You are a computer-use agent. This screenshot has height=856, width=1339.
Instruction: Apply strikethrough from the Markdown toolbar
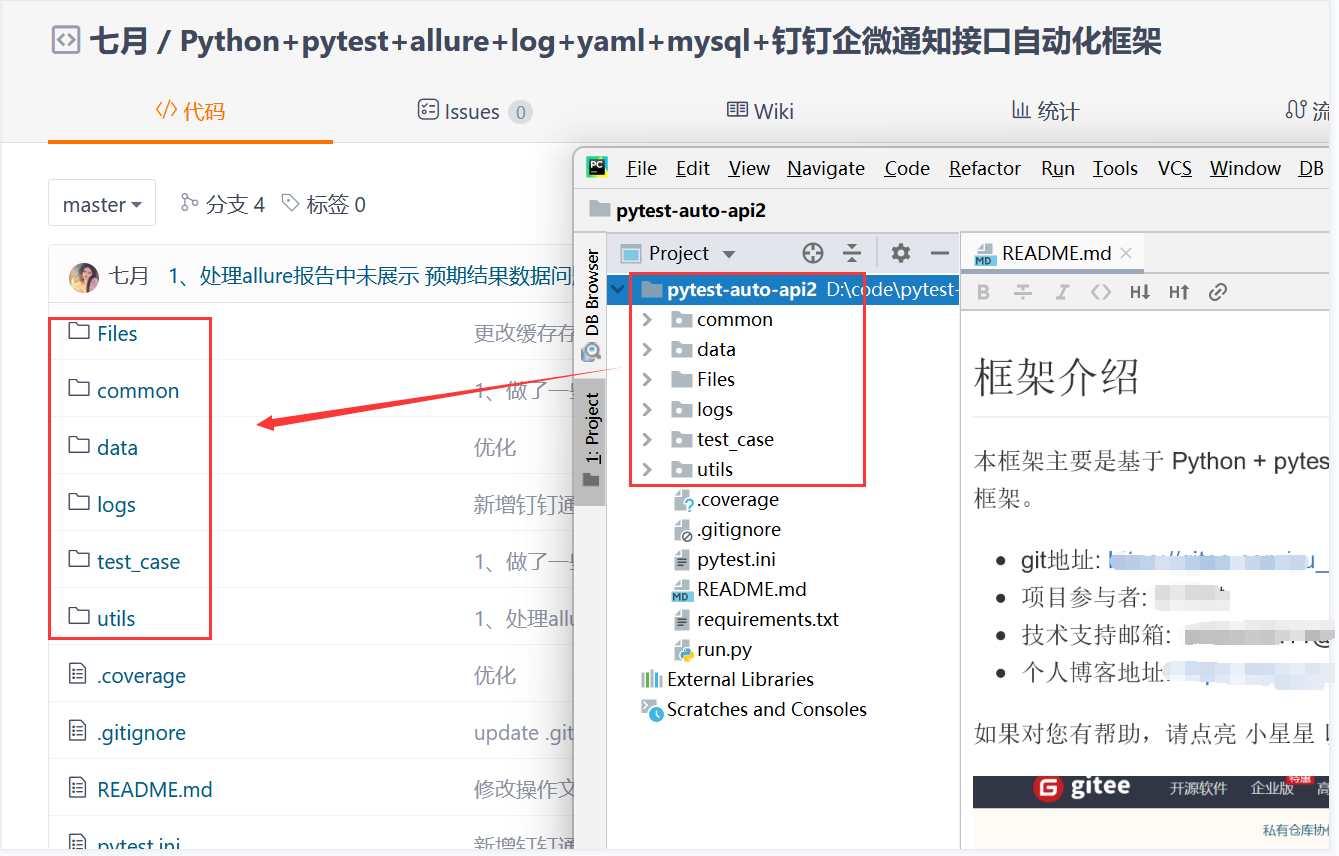click(1021, 291)
